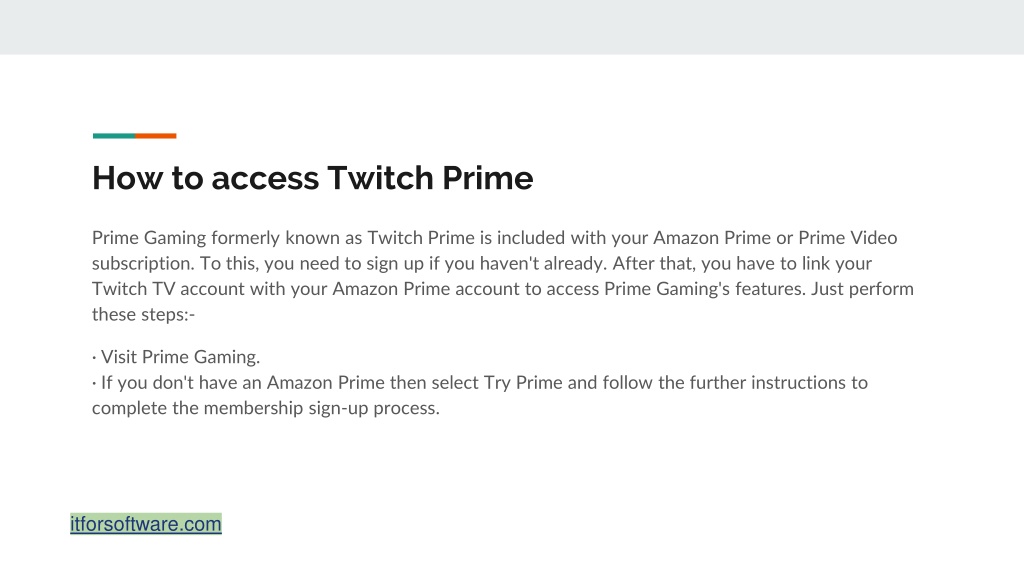Click the paragraph line starting "Prime Gaming formerly"

tap(494, 238)
